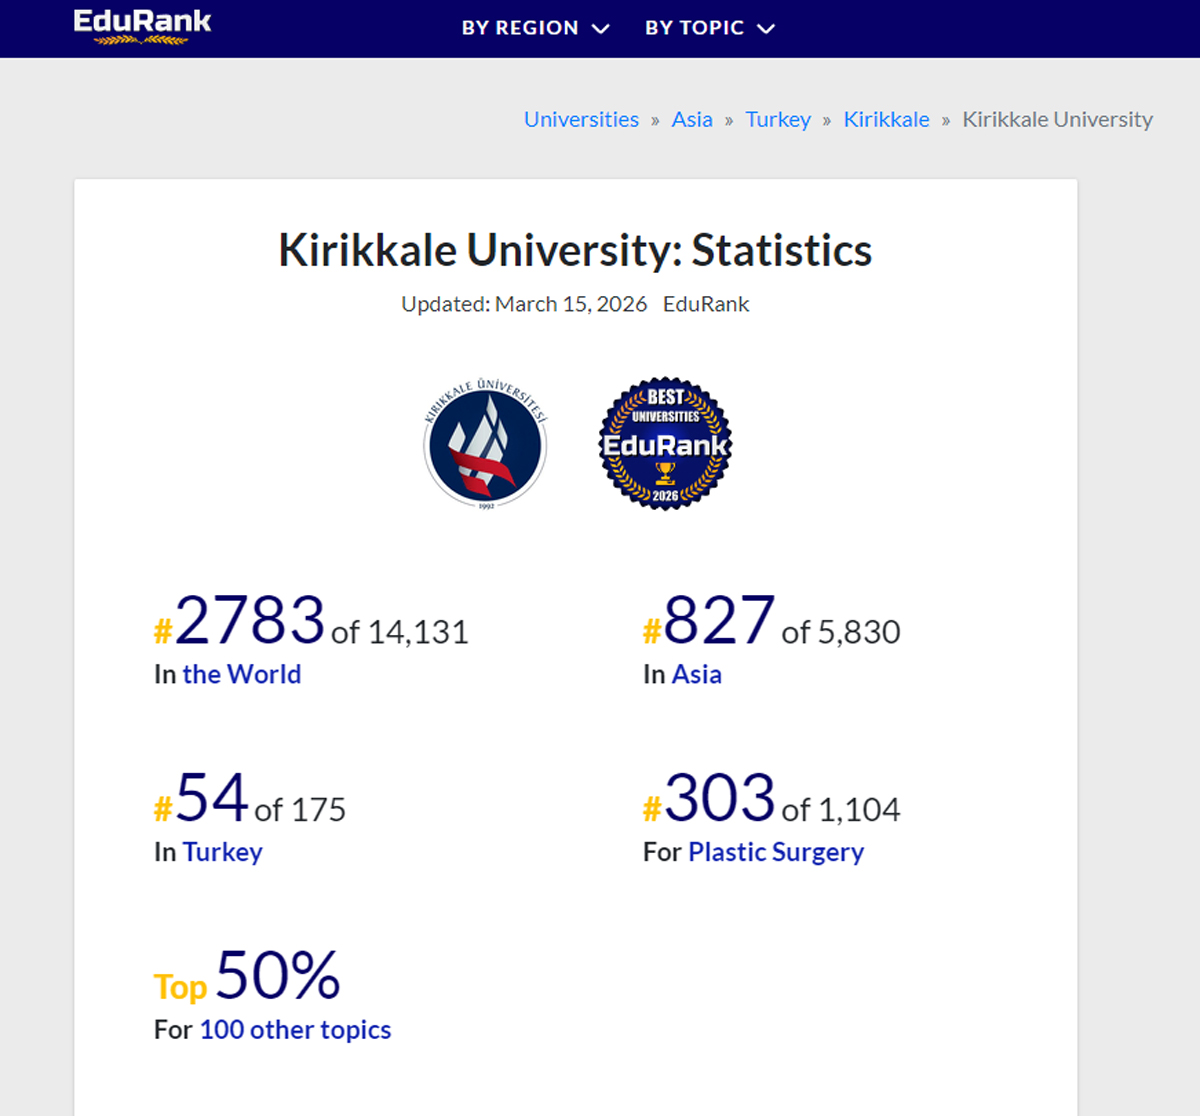The width and height of the screenshot is (1200, 1116).
Task: Go to Universities breadcrumb link
Action: point(581,119)
